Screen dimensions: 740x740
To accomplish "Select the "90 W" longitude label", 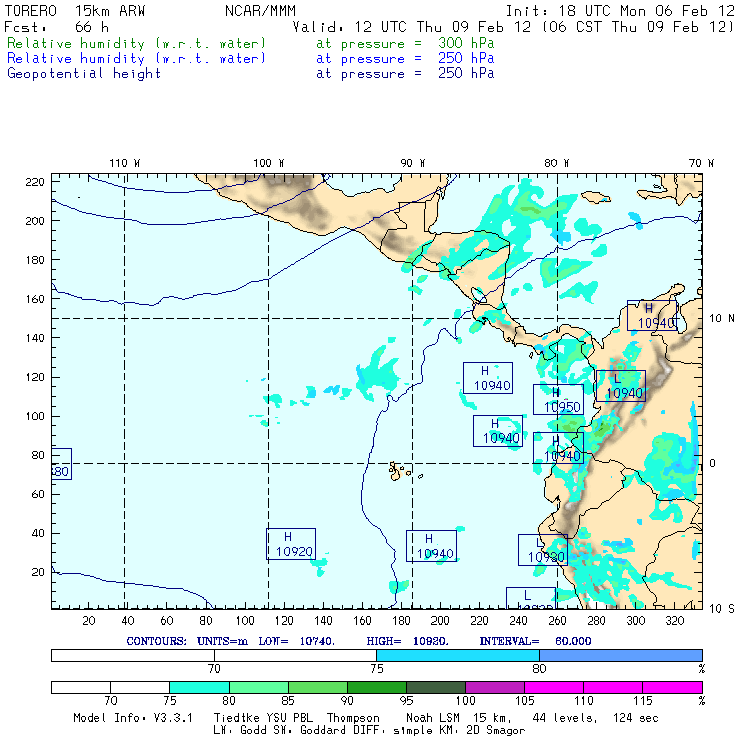I will point(412,163).
